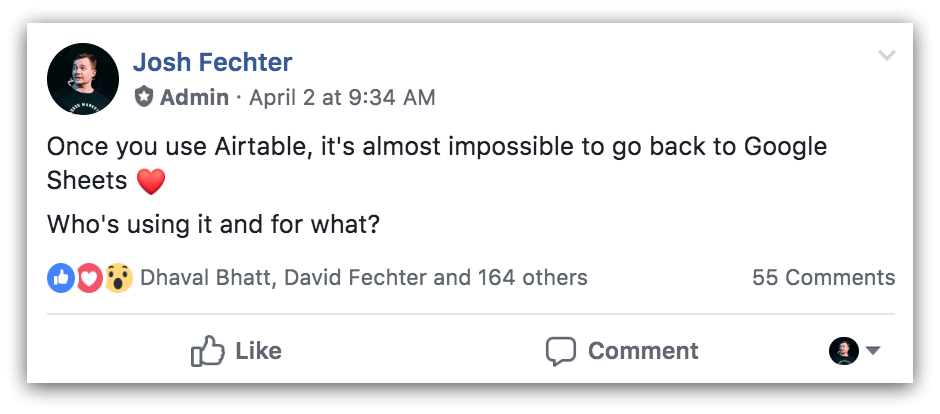Click the wow face reaction icon
This screenshot has height=414, width=940.
tap(119, 278)
